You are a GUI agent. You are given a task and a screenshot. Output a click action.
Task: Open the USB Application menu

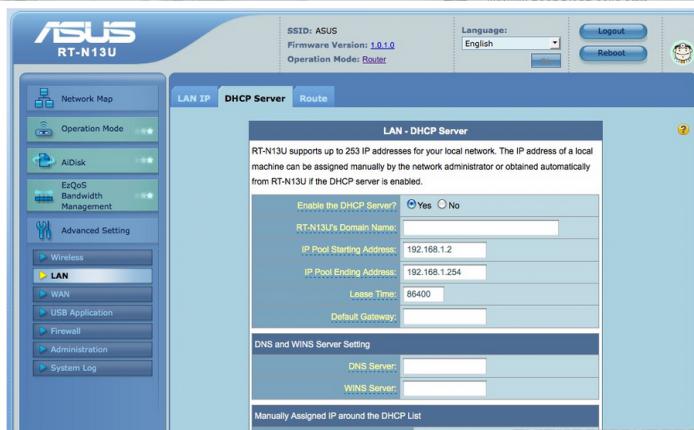(93, 312)
